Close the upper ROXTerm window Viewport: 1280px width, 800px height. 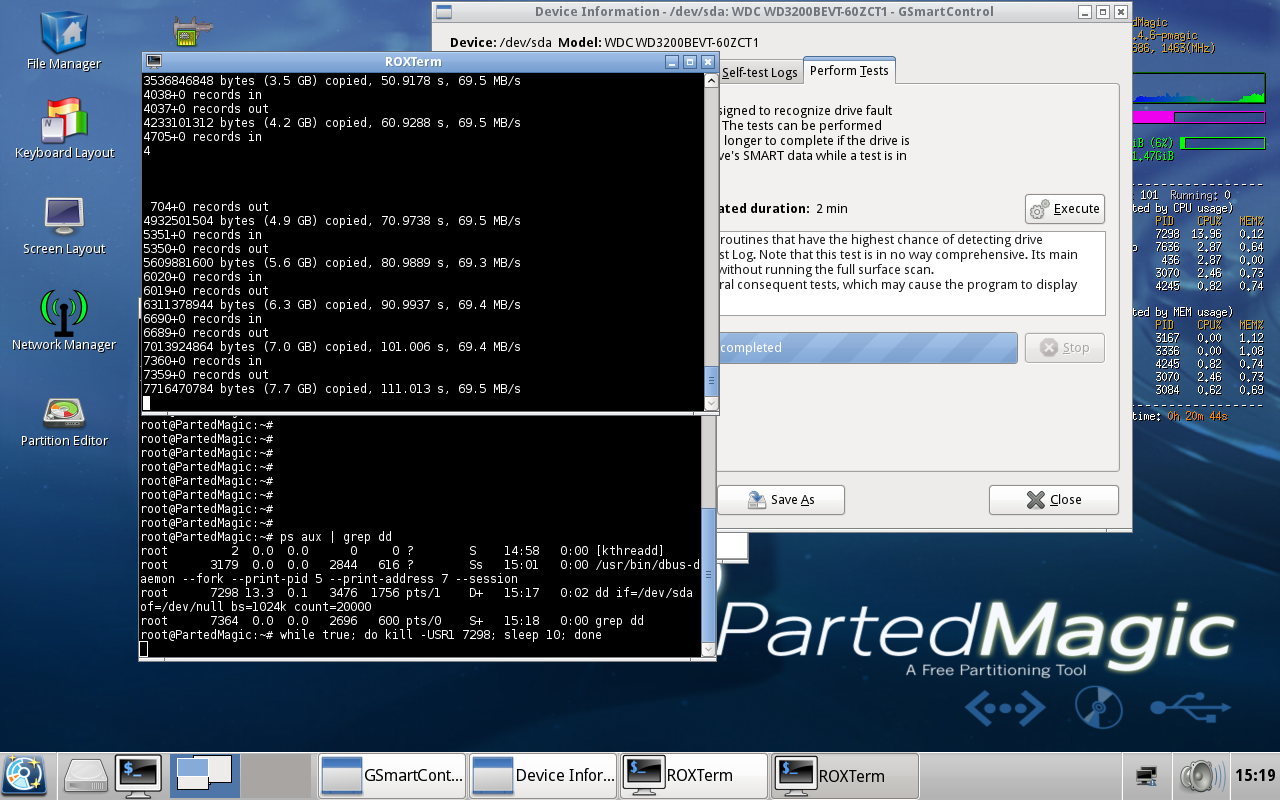[x=708, y=62]
